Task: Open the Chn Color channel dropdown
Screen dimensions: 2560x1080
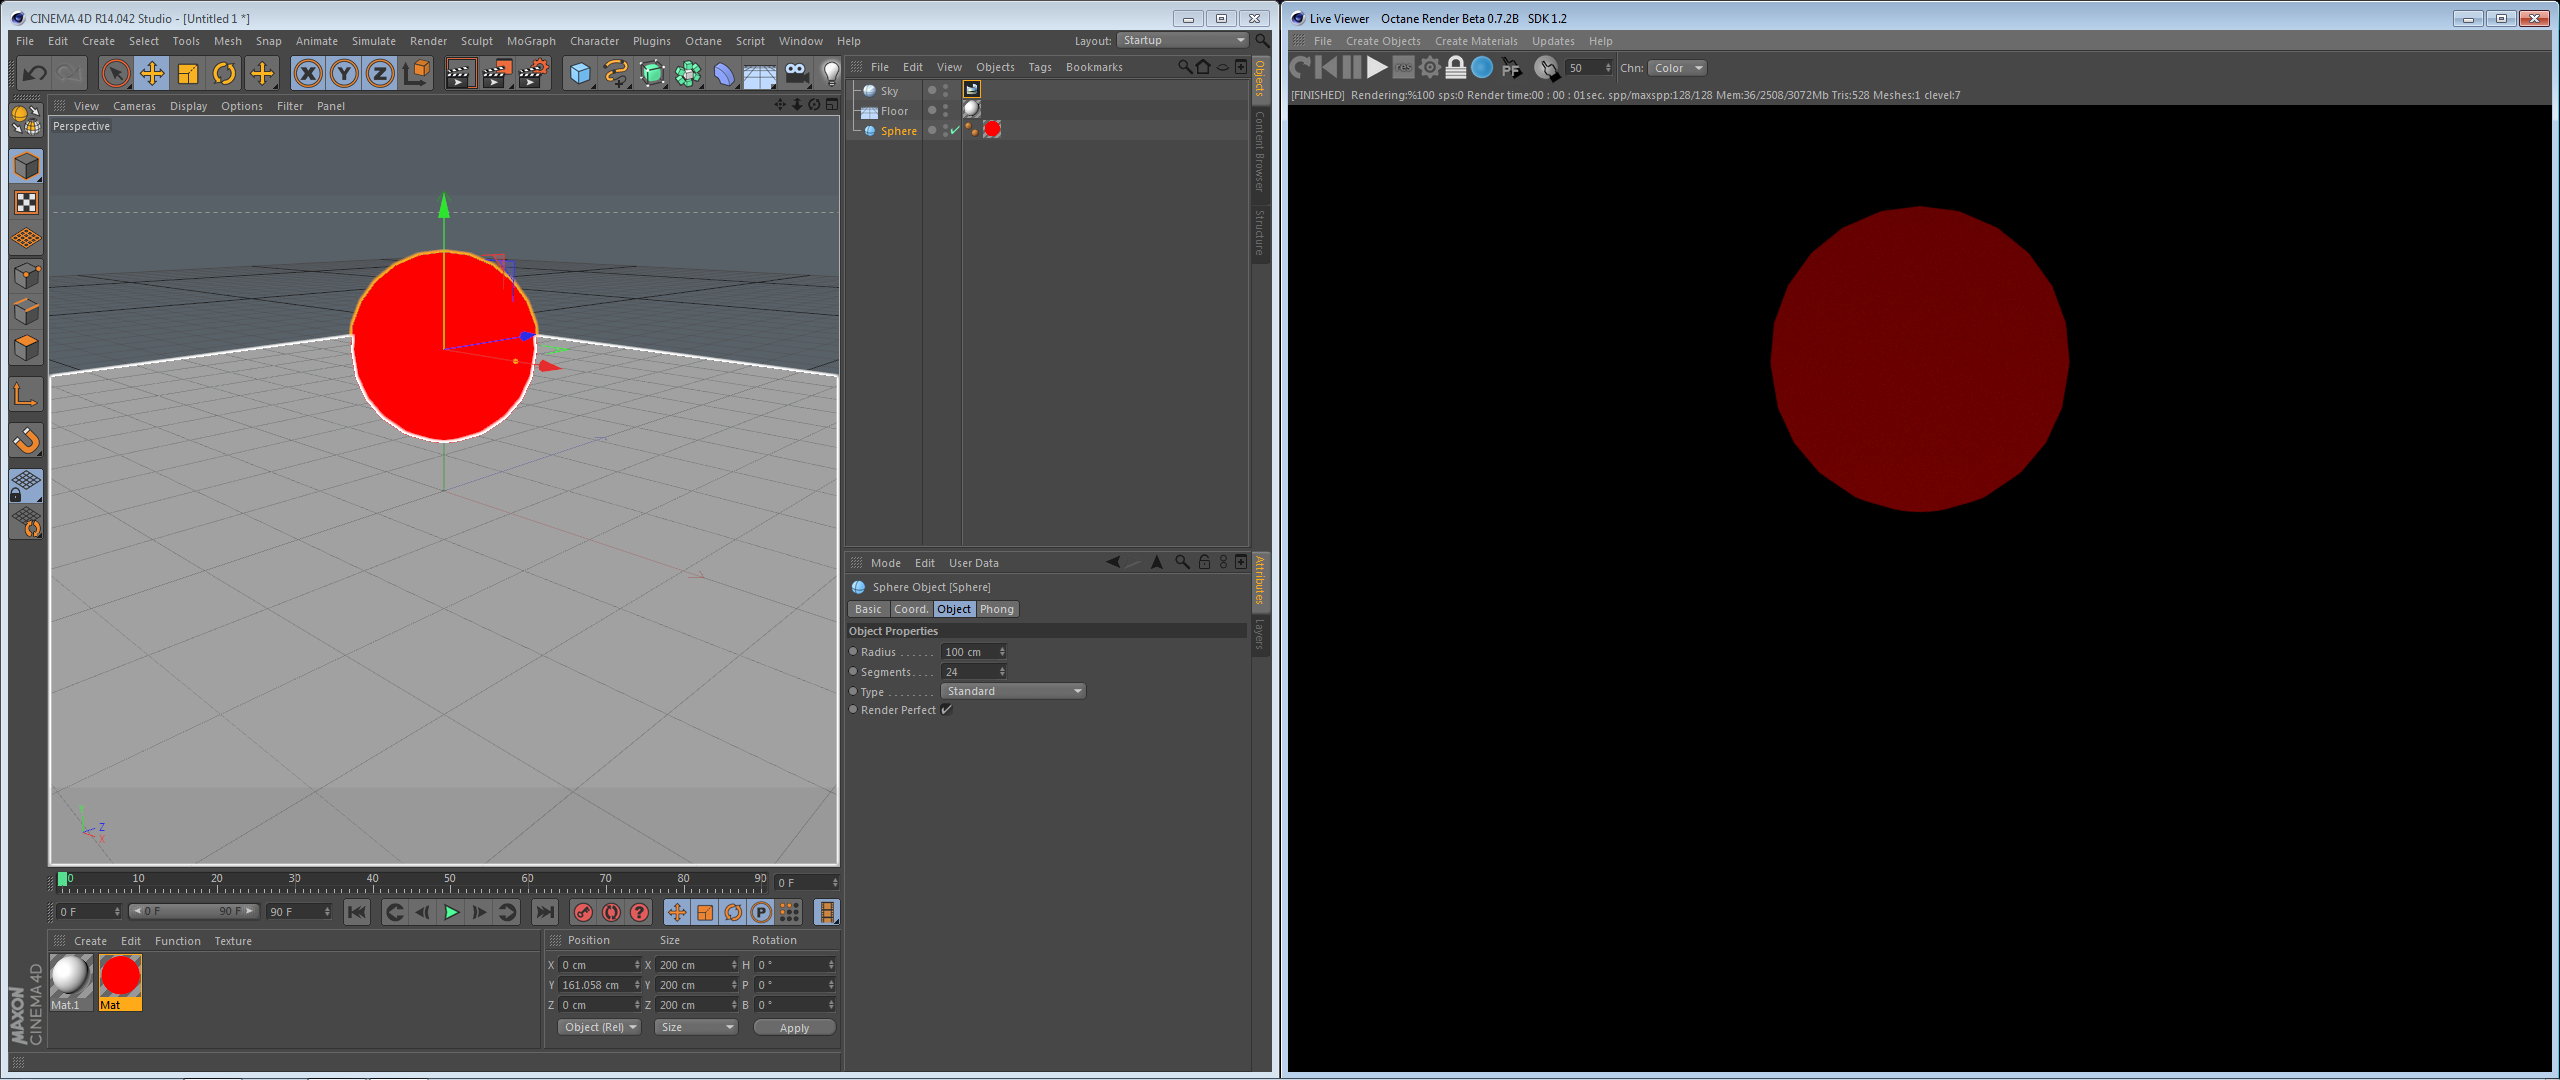Action: pyautogui.click(x=1677, y=68)
